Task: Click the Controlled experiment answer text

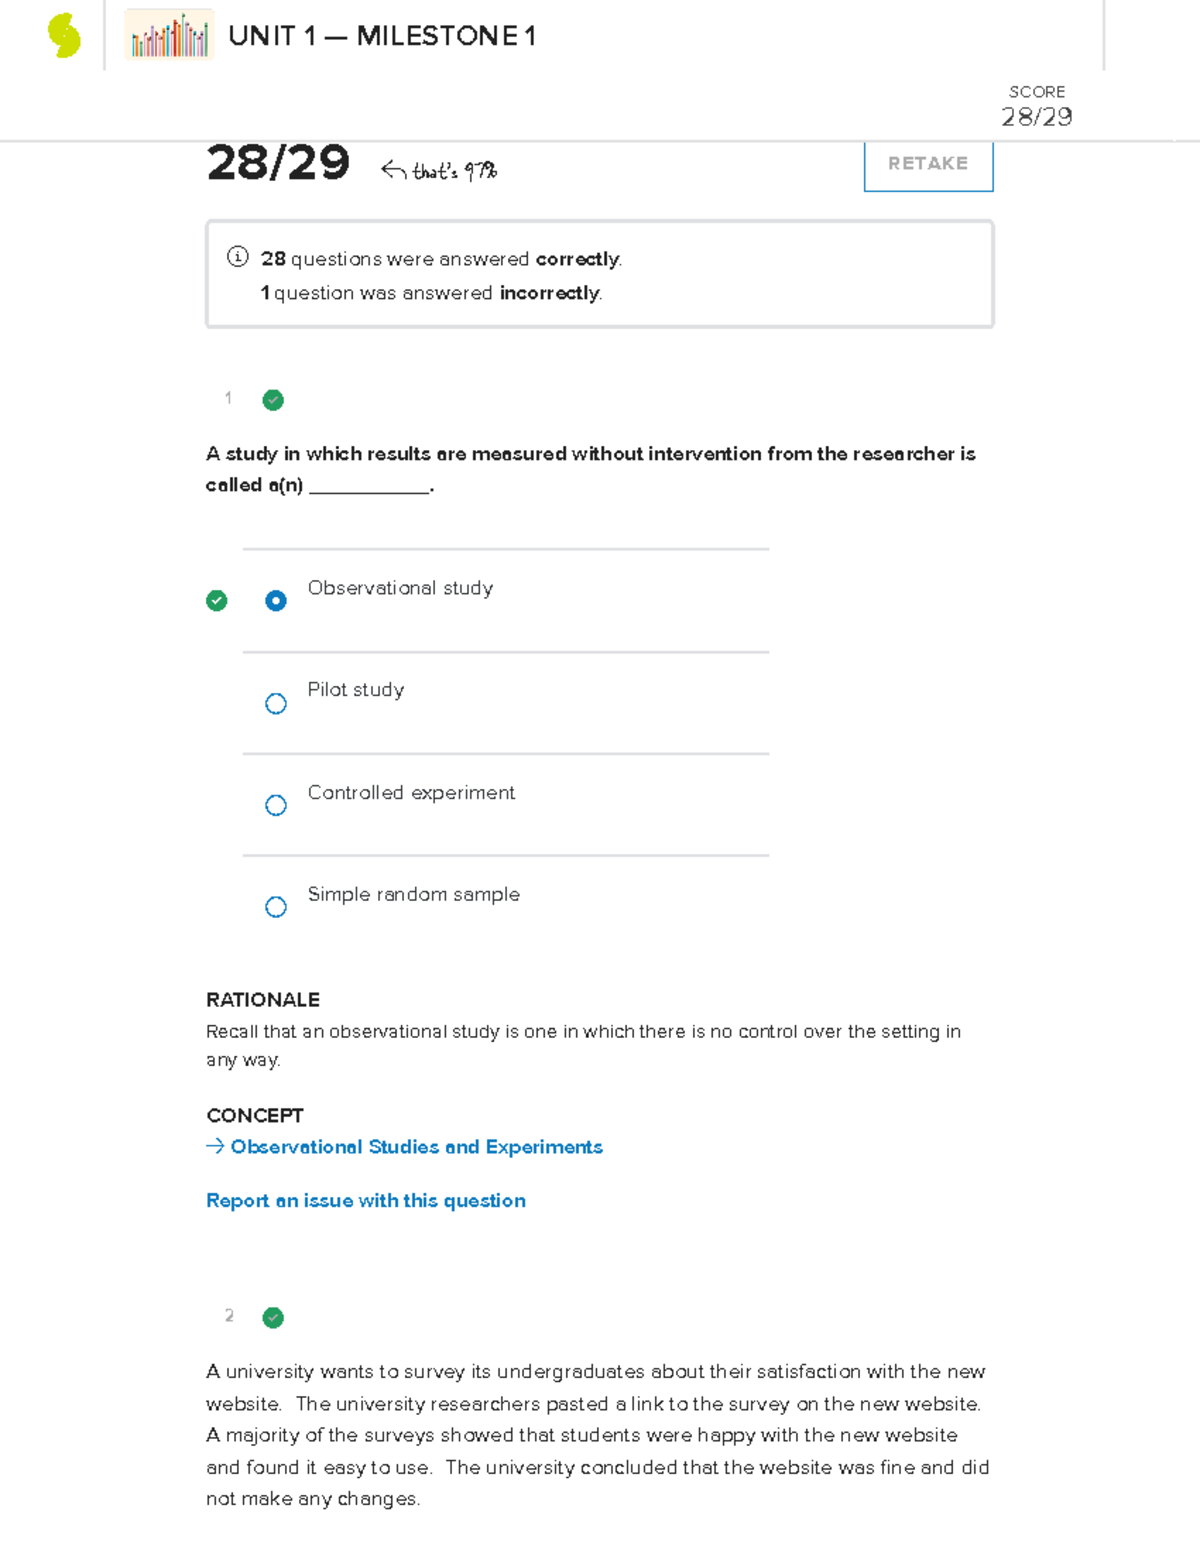Action: [x=411, y=793]
